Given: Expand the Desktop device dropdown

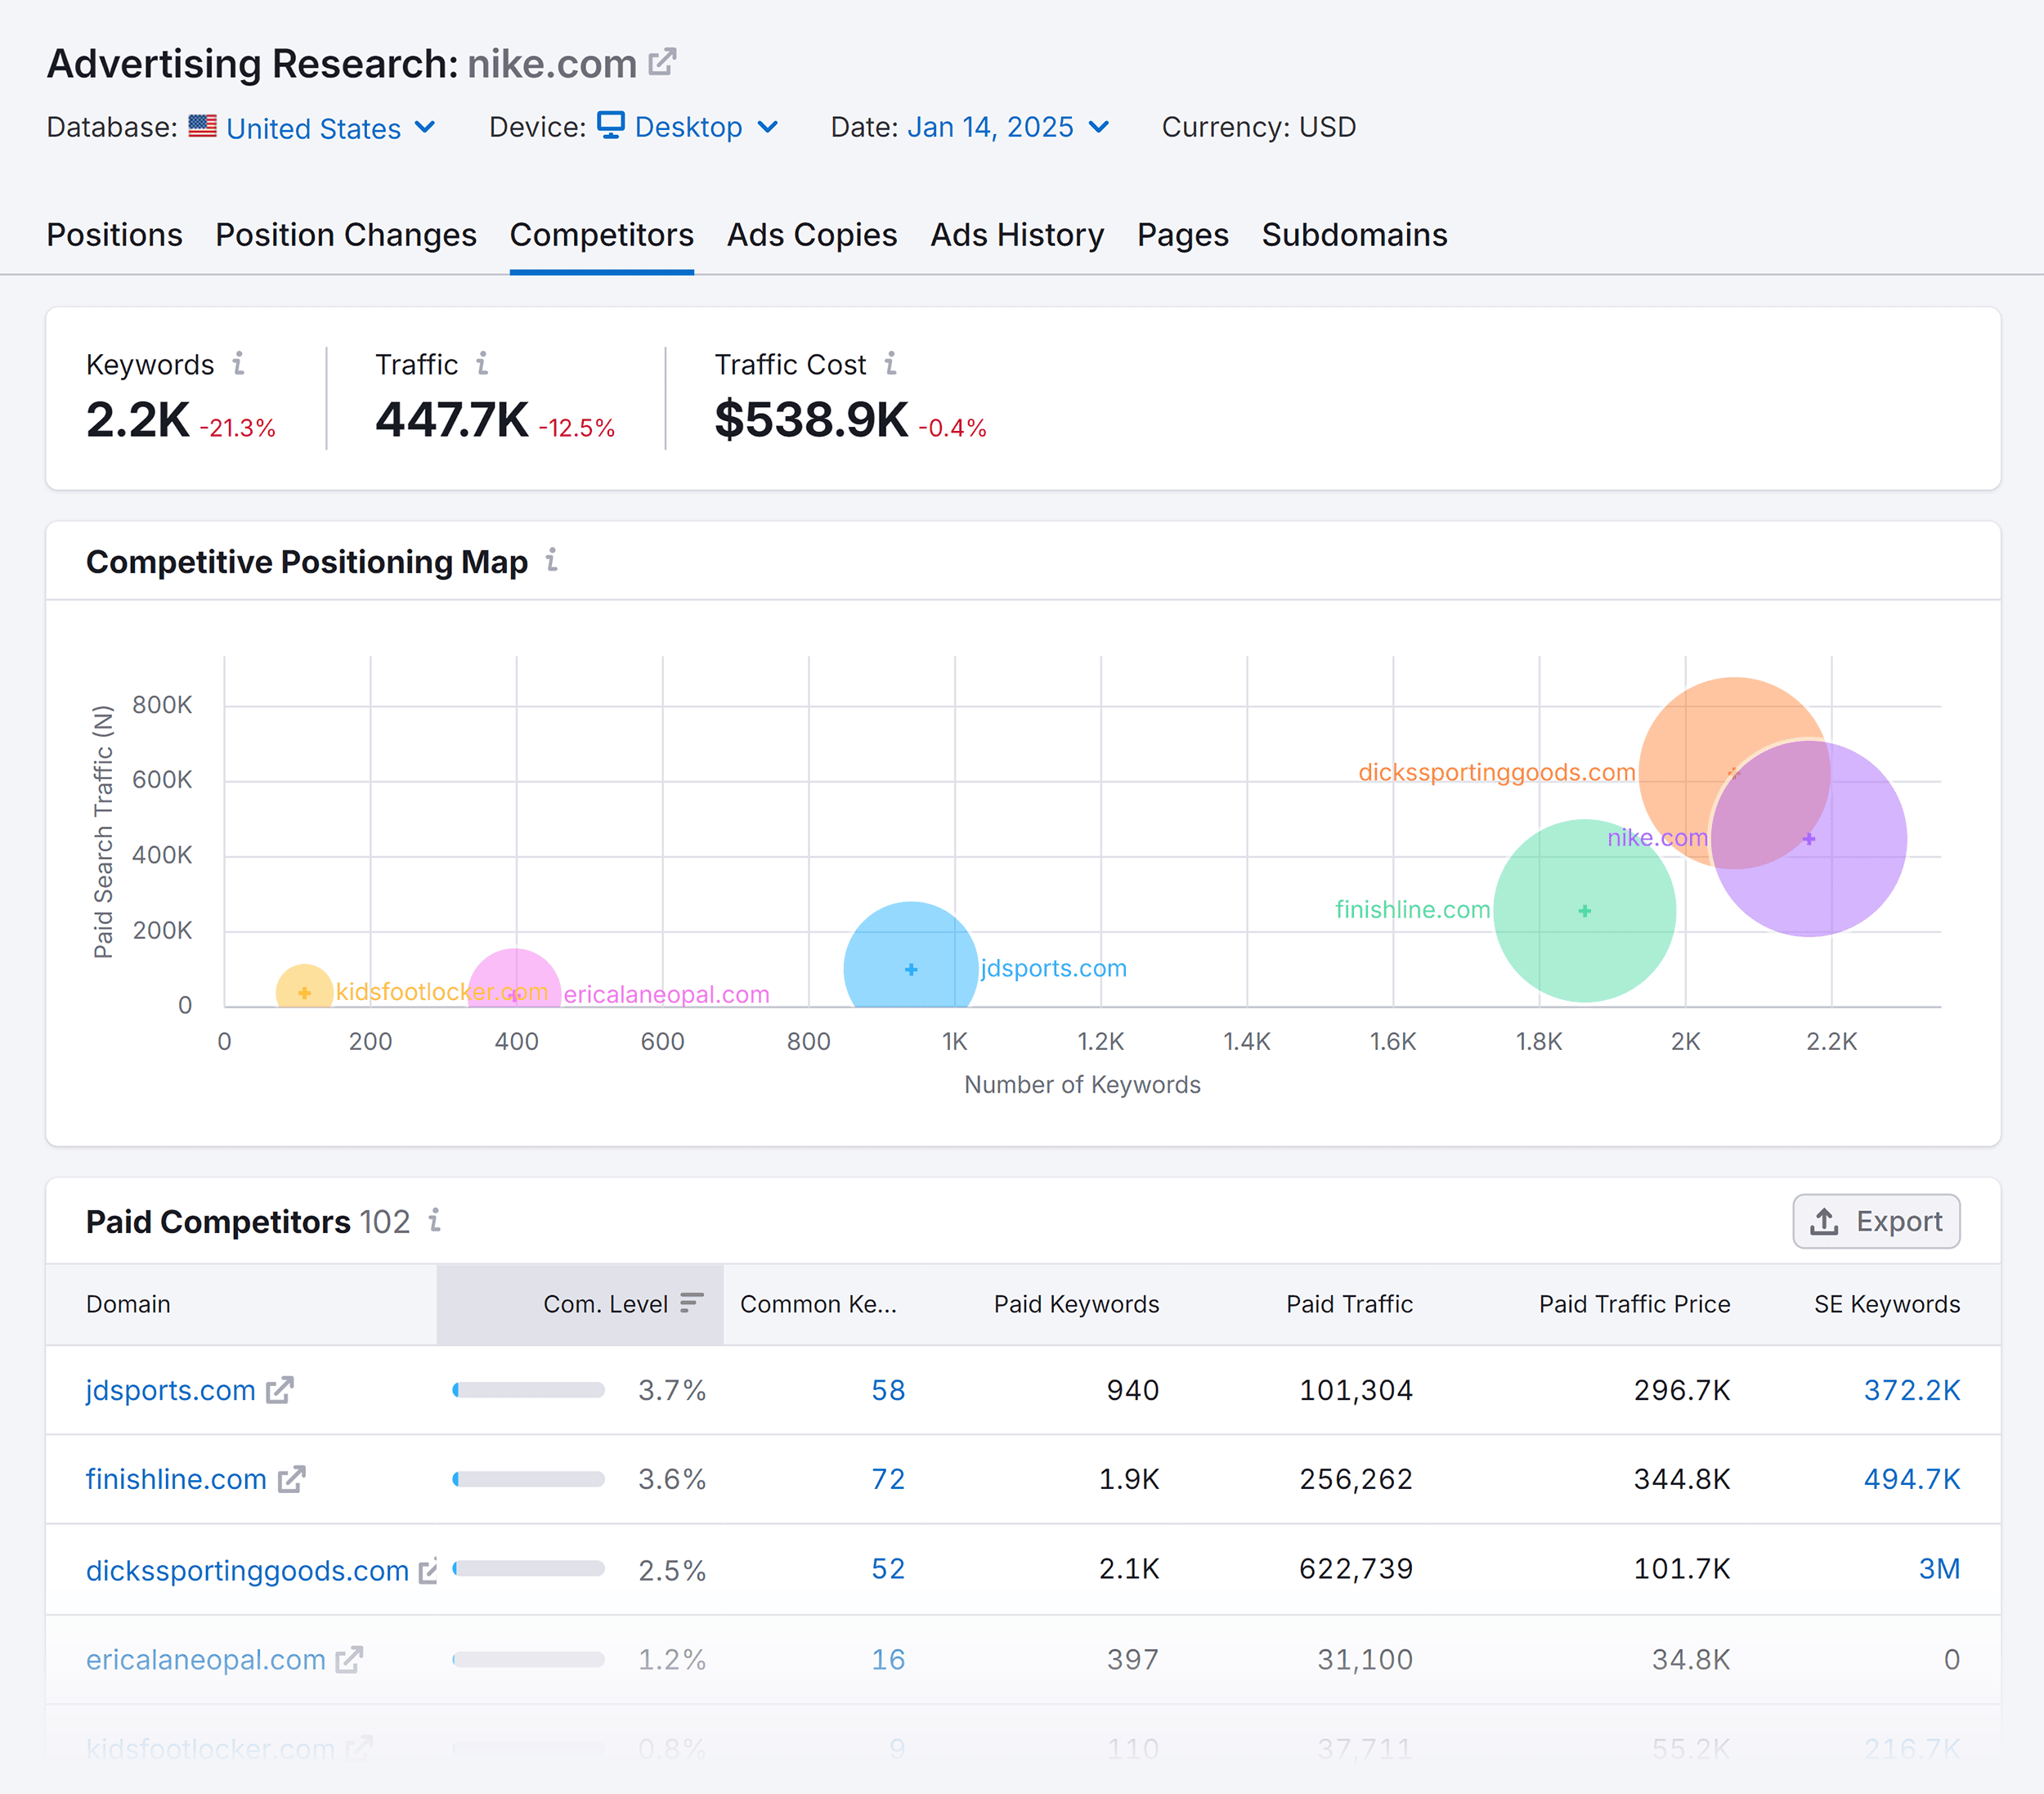Looking at the screenshot, I should coord(706,127).
